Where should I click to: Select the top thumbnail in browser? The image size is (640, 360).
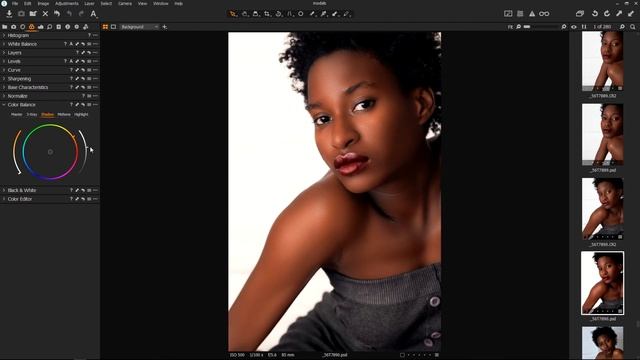[x=602, y=61]
